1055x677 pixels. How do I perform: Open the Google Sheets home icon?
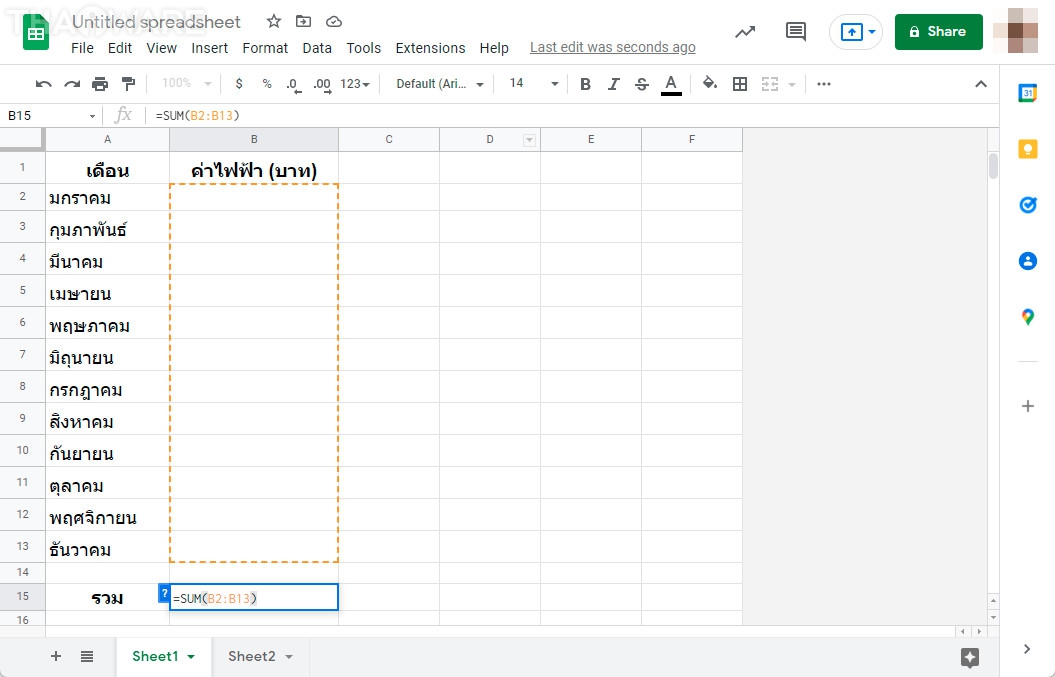pyautogui.click(x=36, y=32)
